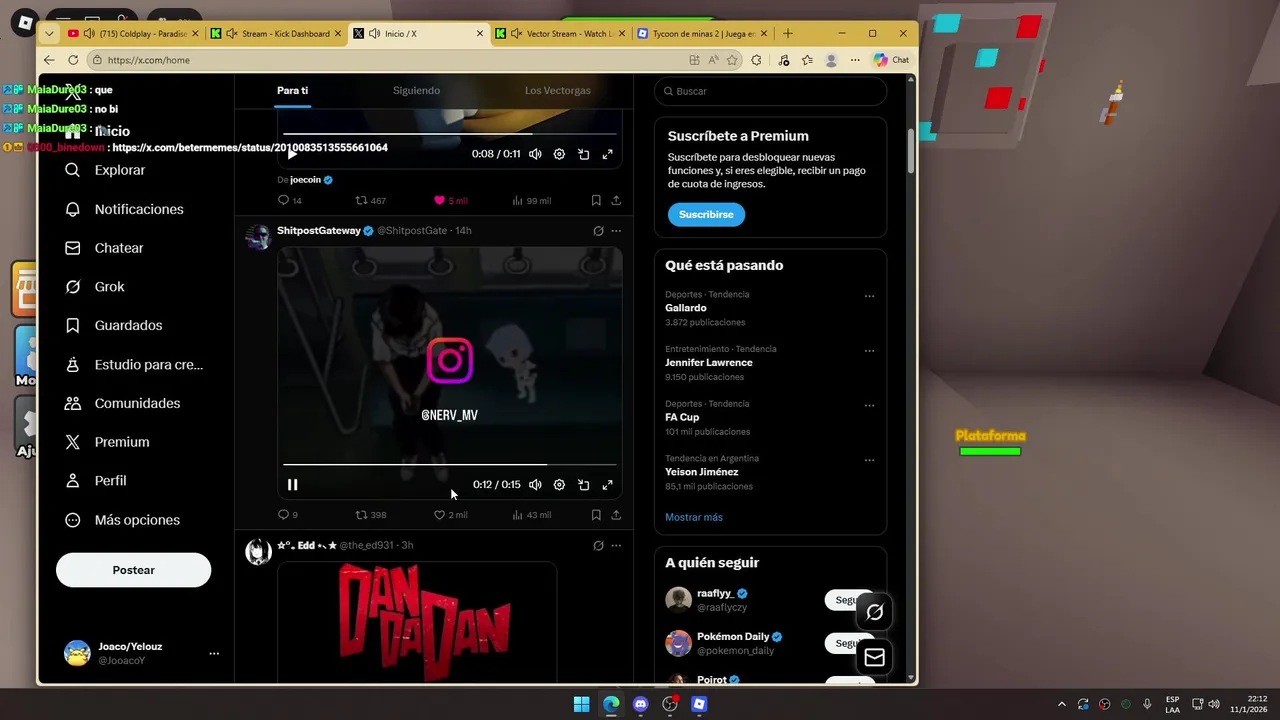This screenshot has height=720, width=1280.
Task: Mute the NERV_MV video
Action: (x=535, y=485)
